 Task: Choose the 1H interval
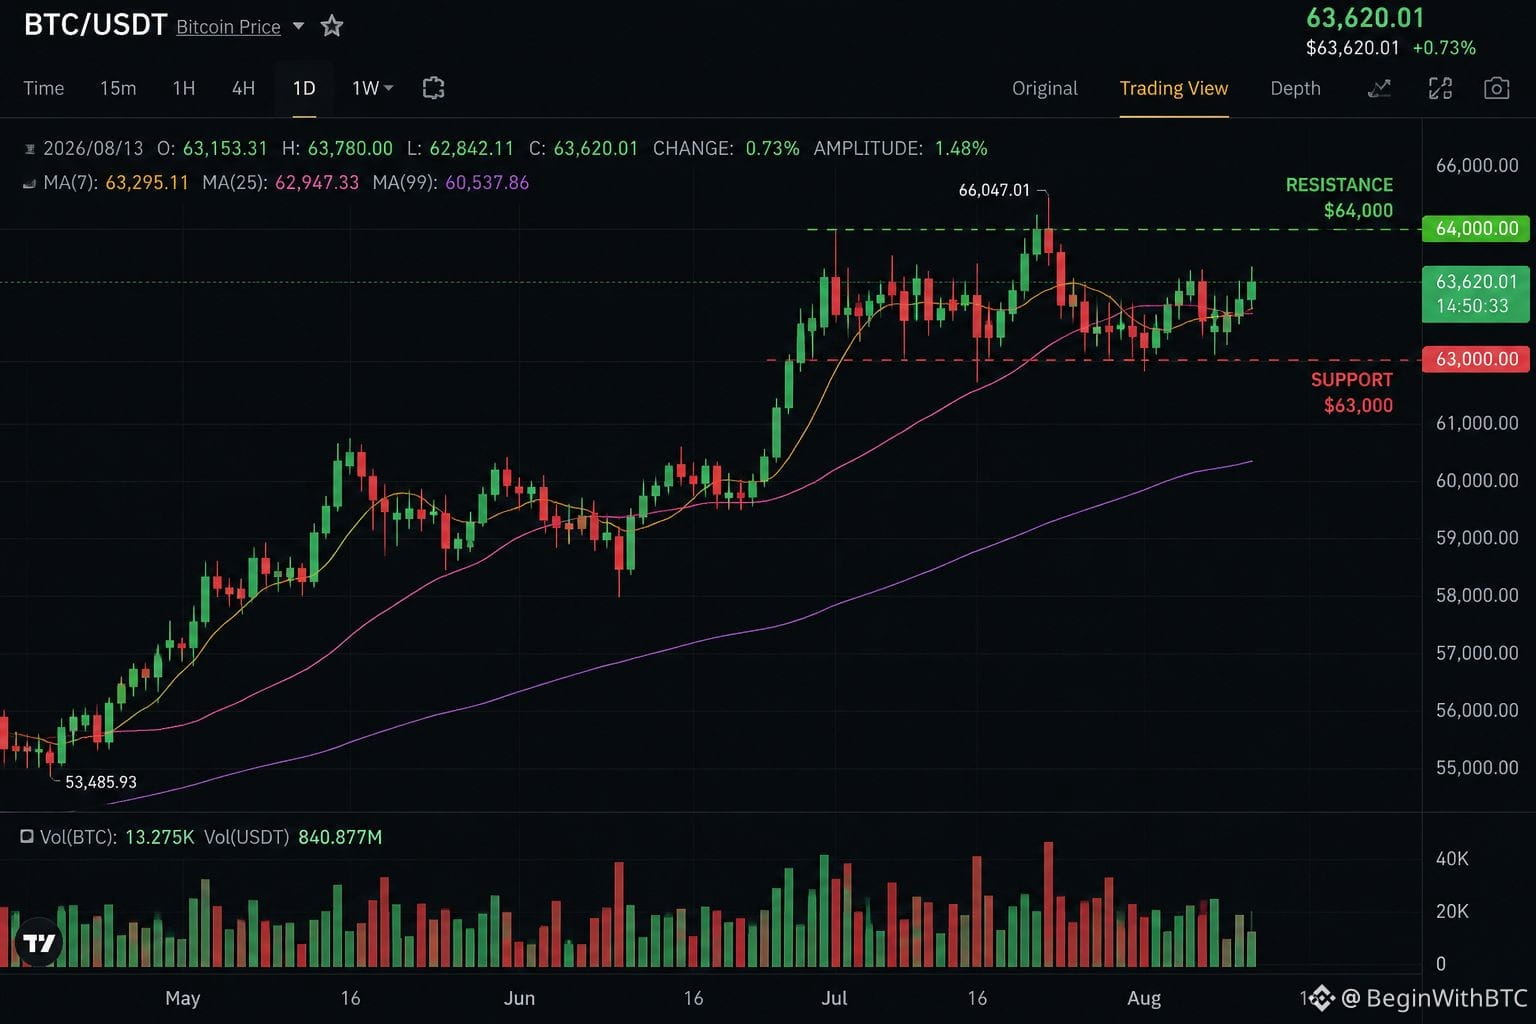click(184, 88)
